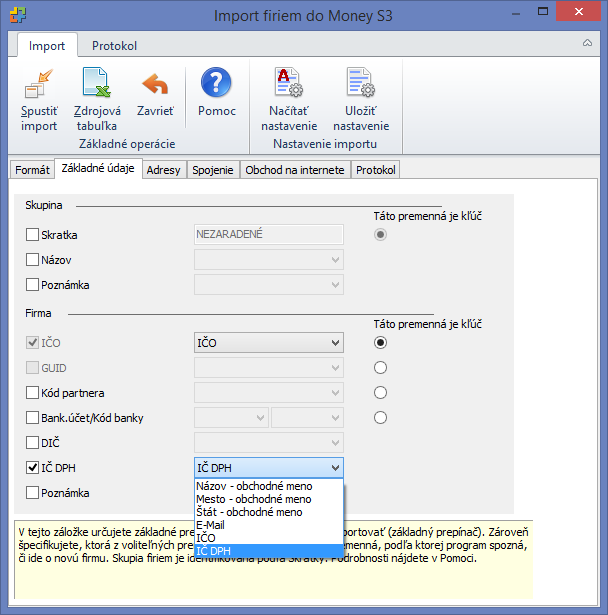This screenshot has width=608, height=615.
Task: Select the key radio button for IČO
Action: pyautogui.click(x=380, y=343)
